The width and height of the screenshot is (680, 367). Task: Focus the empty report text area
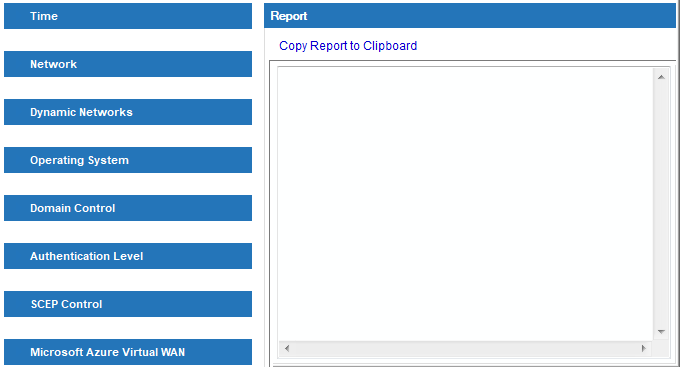[x=465, y=204]
